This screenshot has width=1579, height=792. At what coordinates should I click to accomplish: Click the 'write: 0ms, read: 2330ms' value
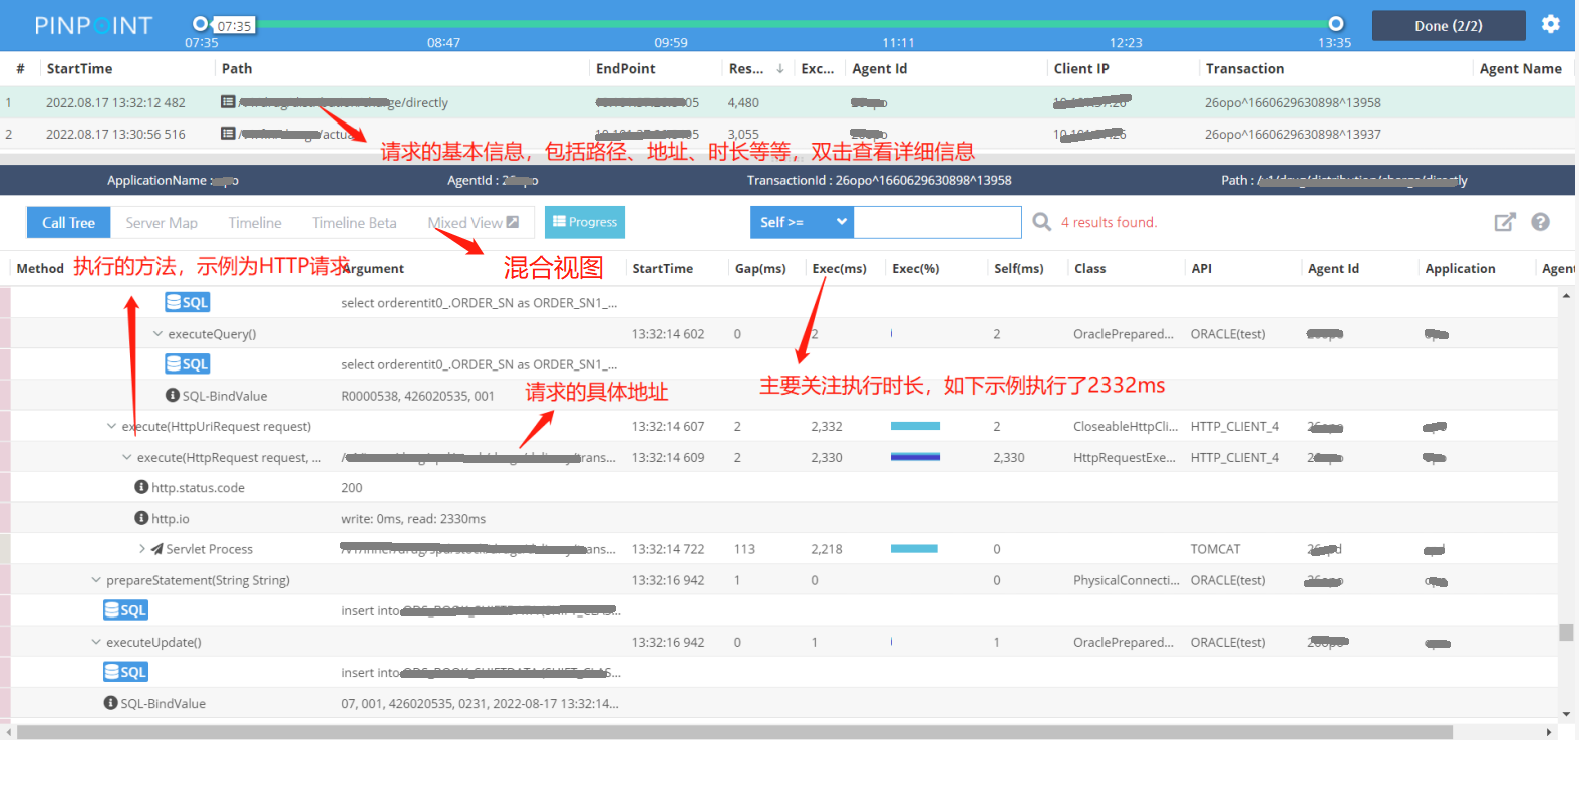point(413,519)
